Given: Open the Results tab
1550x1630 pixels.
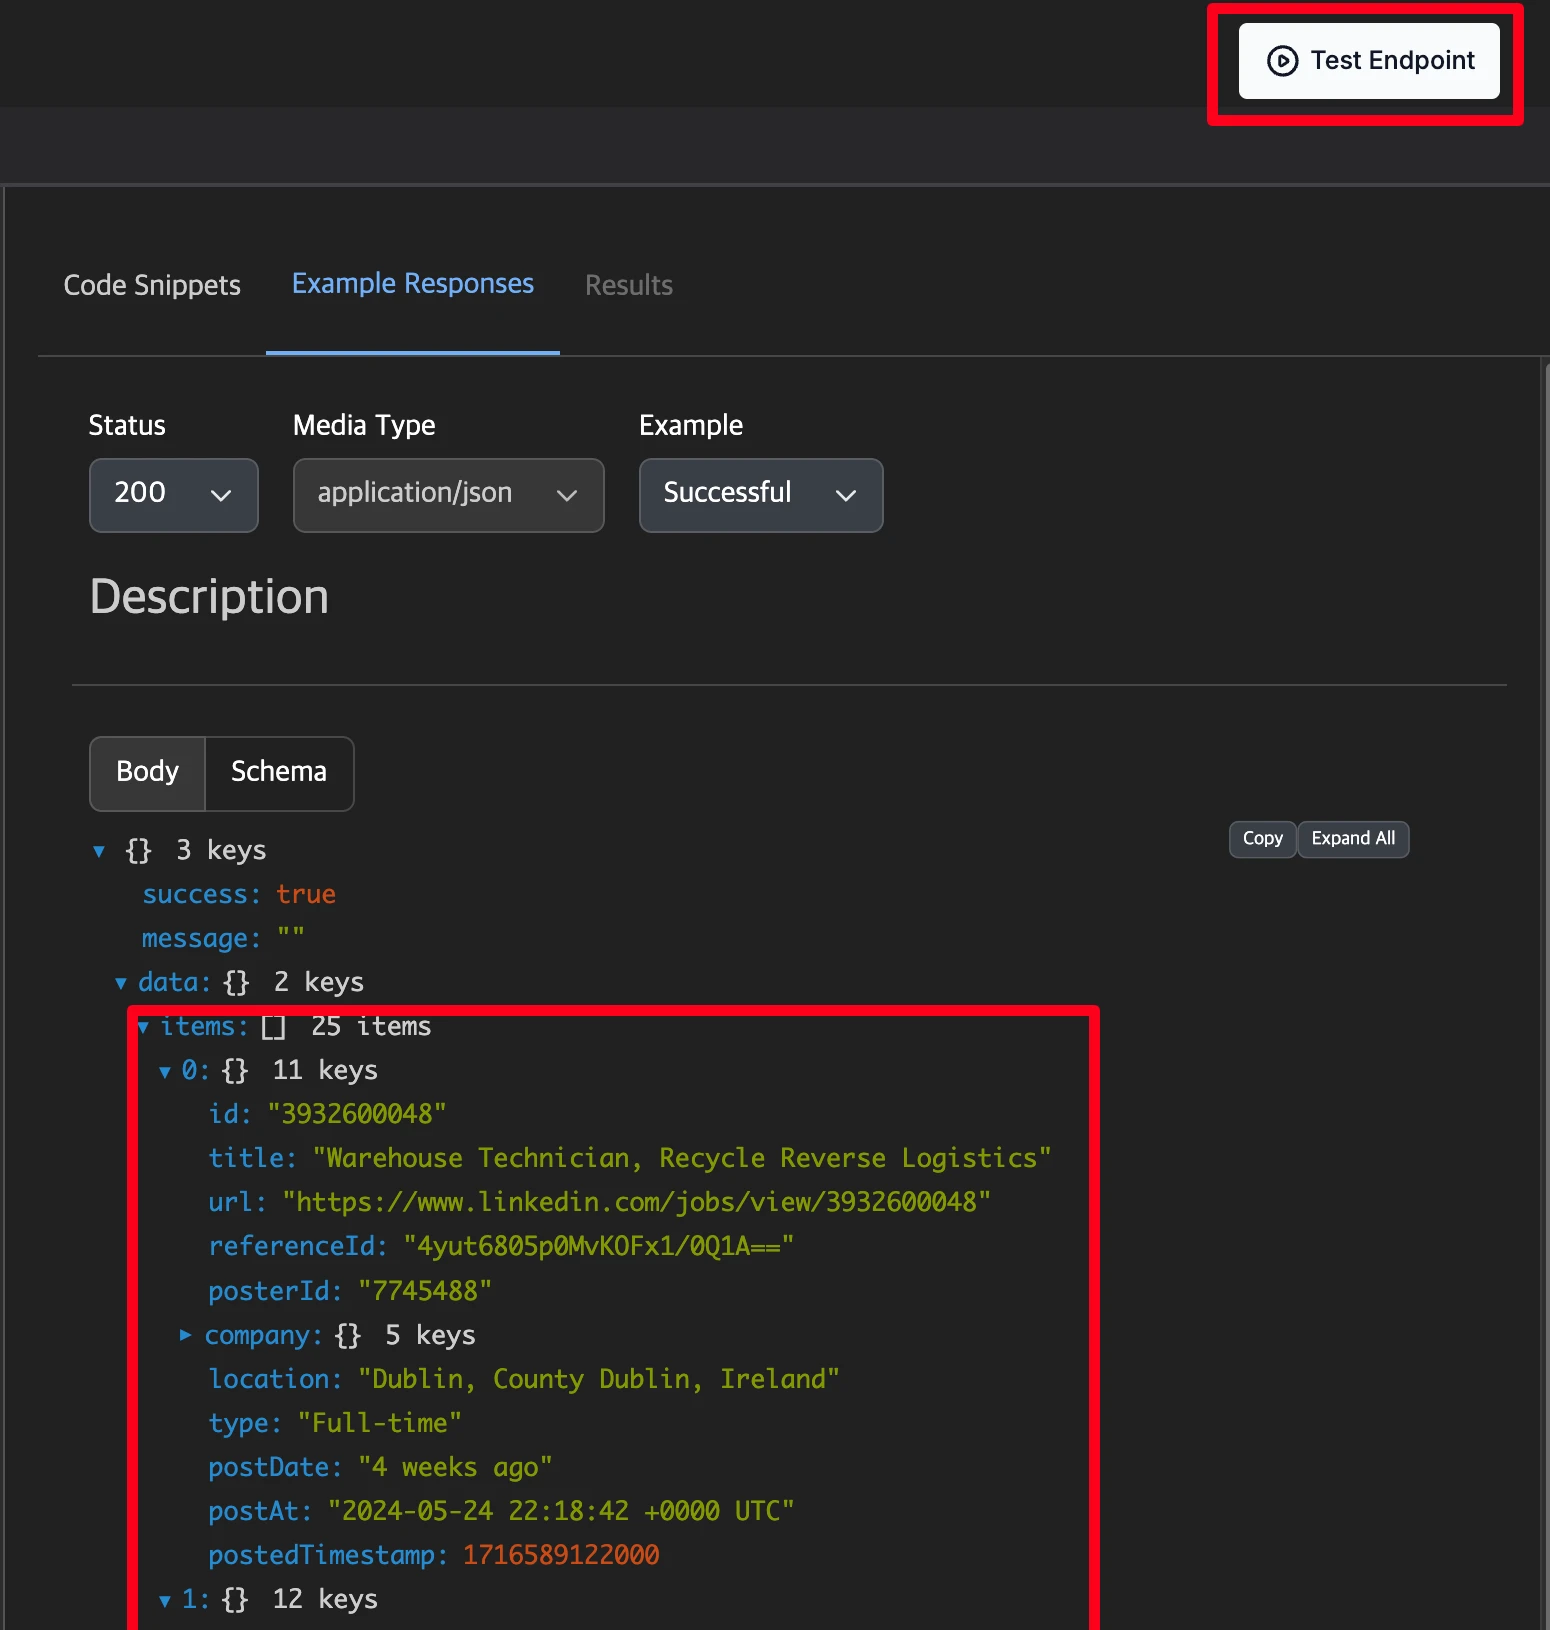Looking at the screenshot, I should (628, 285).
